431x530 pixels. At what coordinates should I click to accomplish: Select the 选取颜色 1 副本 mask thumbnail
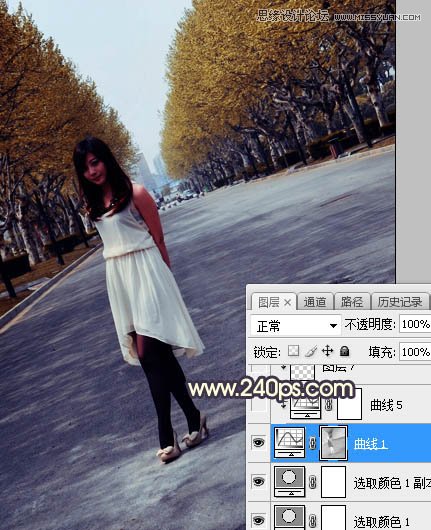[x=334, y=482]
